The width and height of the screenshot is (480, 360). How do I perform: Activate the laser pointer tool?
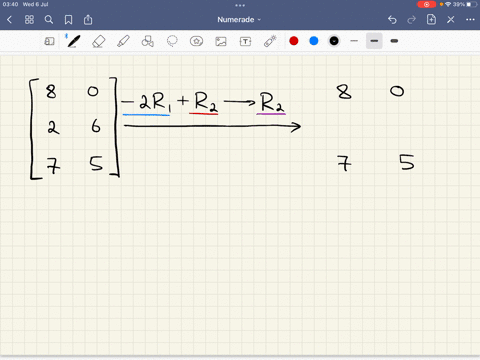pos(270,41)
